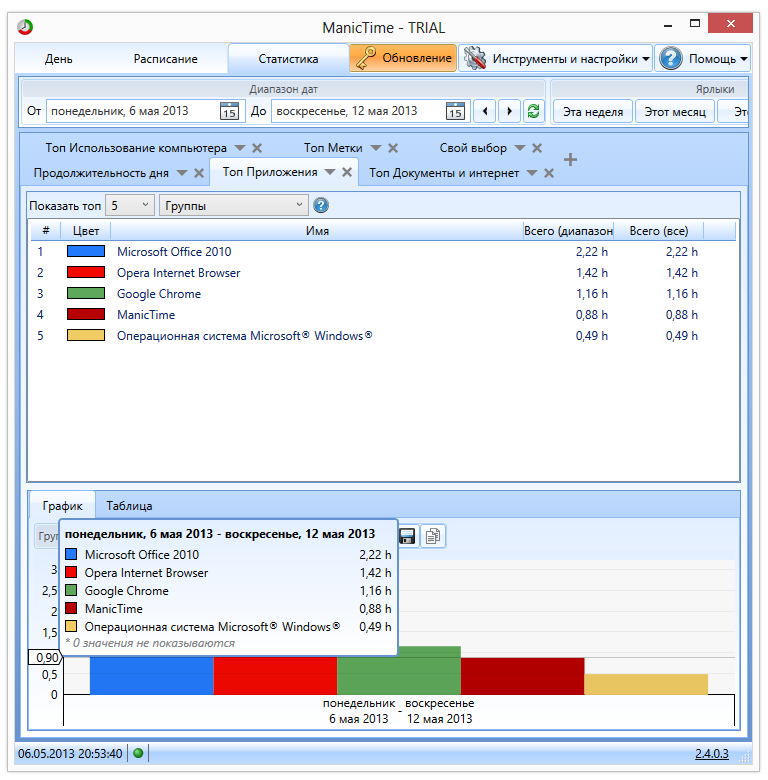Click the blue help icon beside Группы

[x=321, y=205]
